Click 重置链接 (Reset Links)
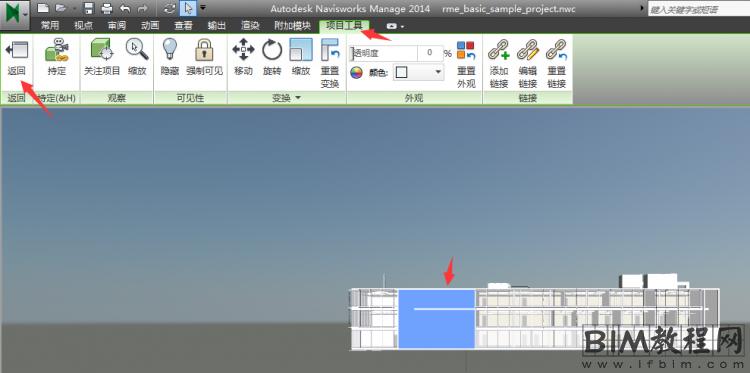Screen dimensions: 750x373 (557, 65)
